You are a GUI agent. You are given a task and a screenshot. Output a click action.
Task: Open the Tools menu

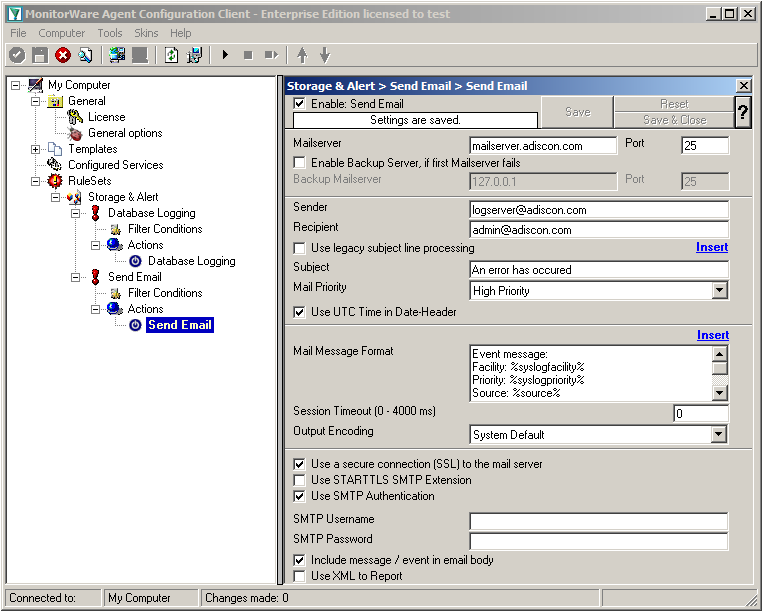coord(110,33)
